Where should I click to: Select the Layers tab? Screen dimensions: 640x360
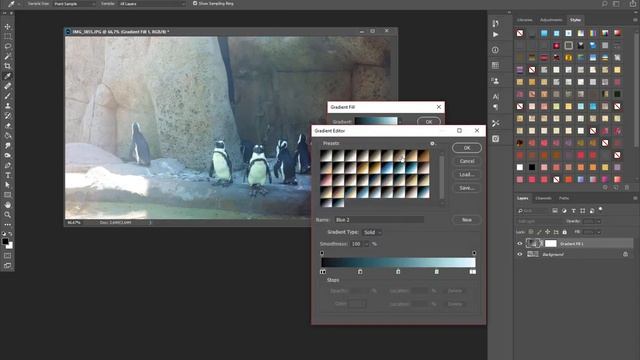pos(522,198)
